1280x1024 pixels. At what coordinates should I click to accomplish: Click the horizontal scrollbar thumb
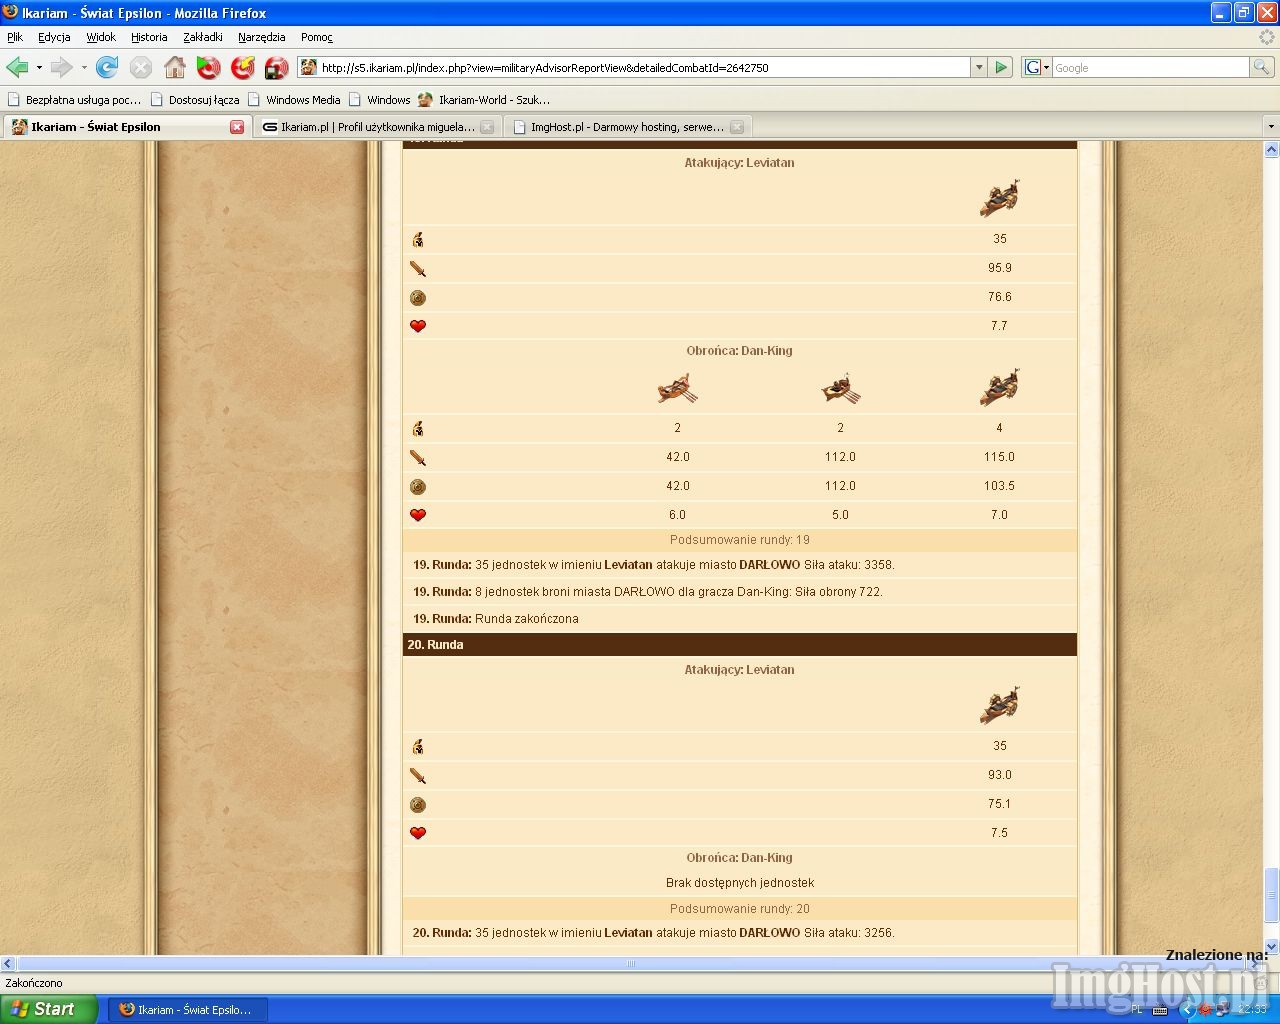tap(630, 964)
